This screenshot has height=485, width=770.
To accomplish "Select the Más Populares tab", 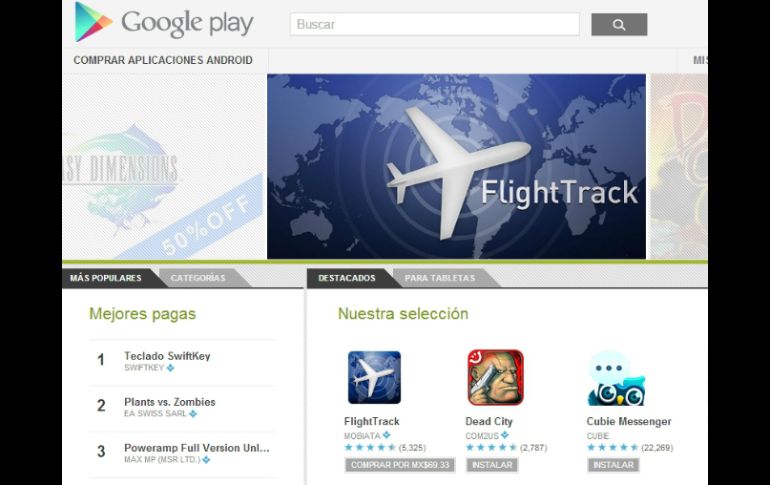I will 106,278.
